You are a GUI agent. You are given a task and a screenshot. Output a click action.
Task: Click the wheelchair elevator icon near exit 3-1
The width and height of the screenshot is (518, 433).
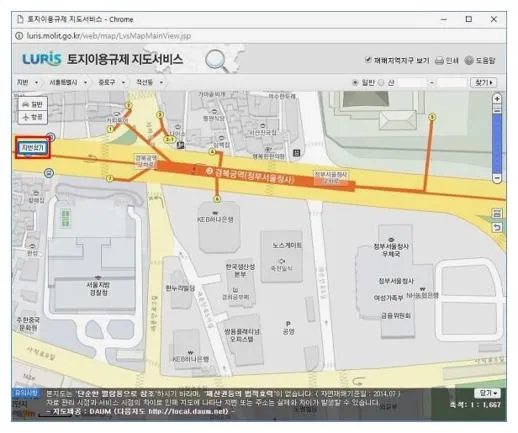pos(181,145)
